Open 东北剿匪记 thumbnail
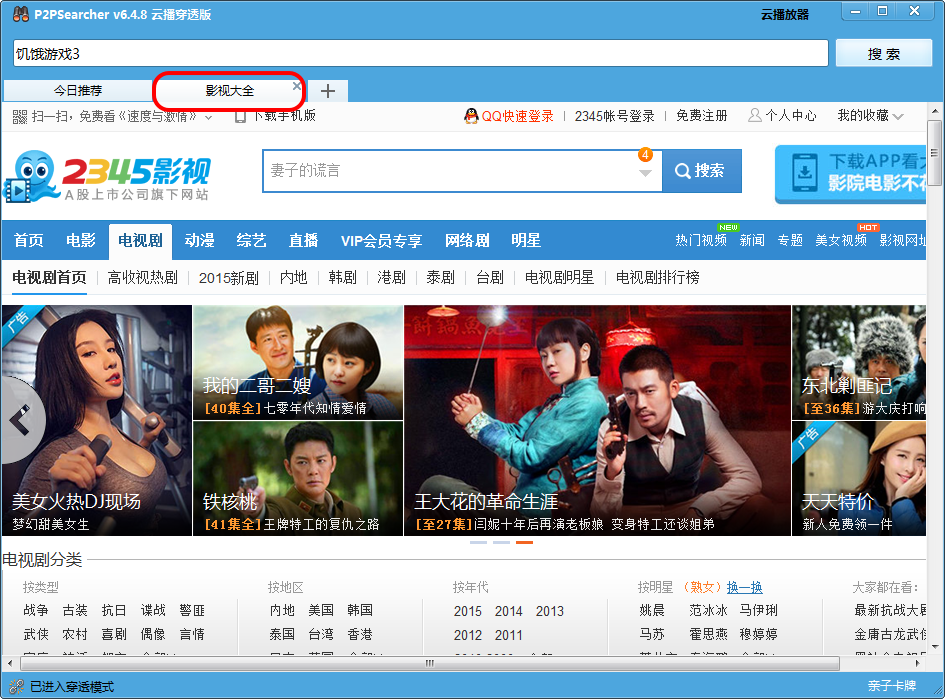This screenshot has width=945, height=699. tap(859, 362)
